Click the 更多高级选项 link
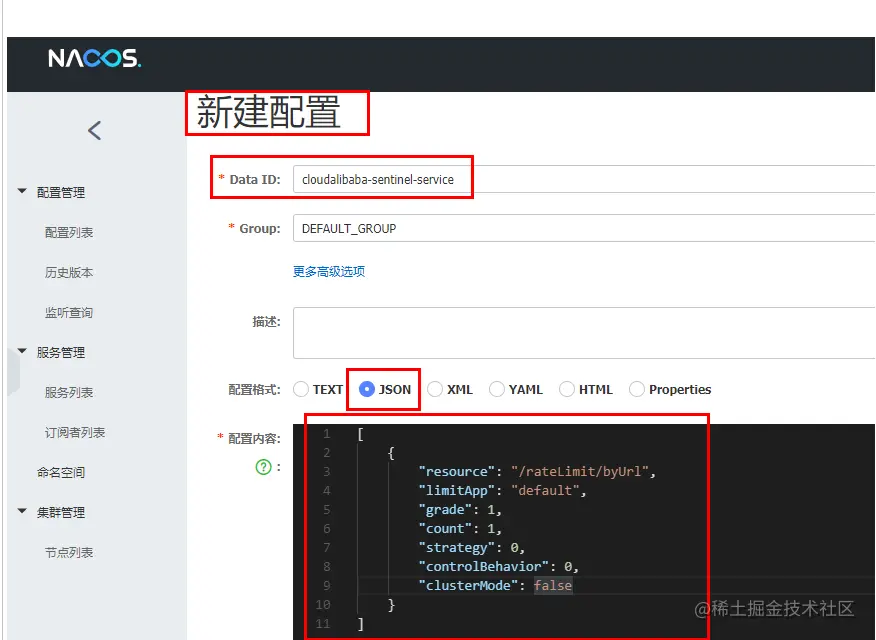The width and height of the screenshot is (876, 640). coord(329,271)
